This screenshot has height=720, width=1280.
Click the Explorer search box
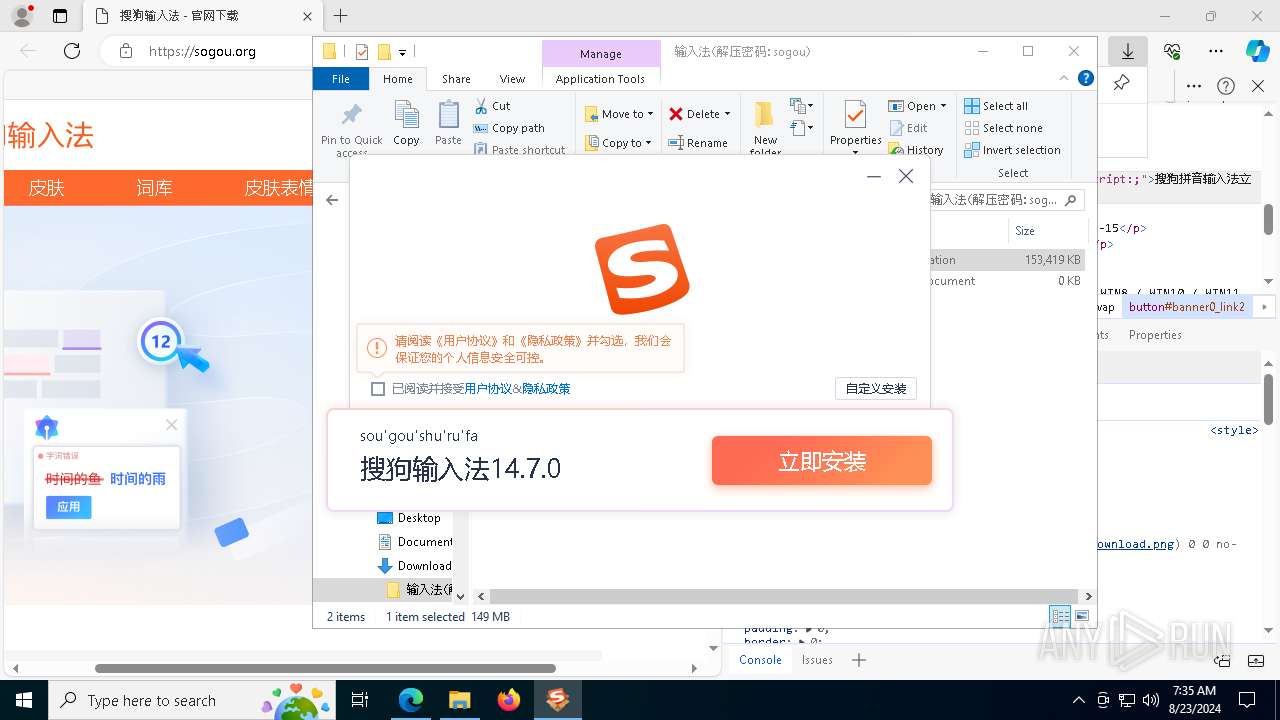pyautogui.click(x=1005, y=200)
